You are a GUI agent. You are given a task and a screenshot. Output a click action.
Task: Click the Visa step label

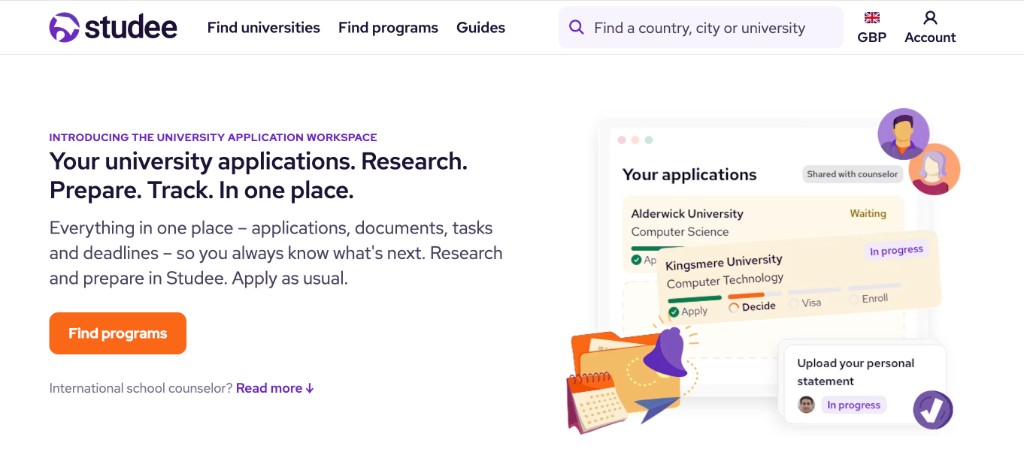point(811,303)
